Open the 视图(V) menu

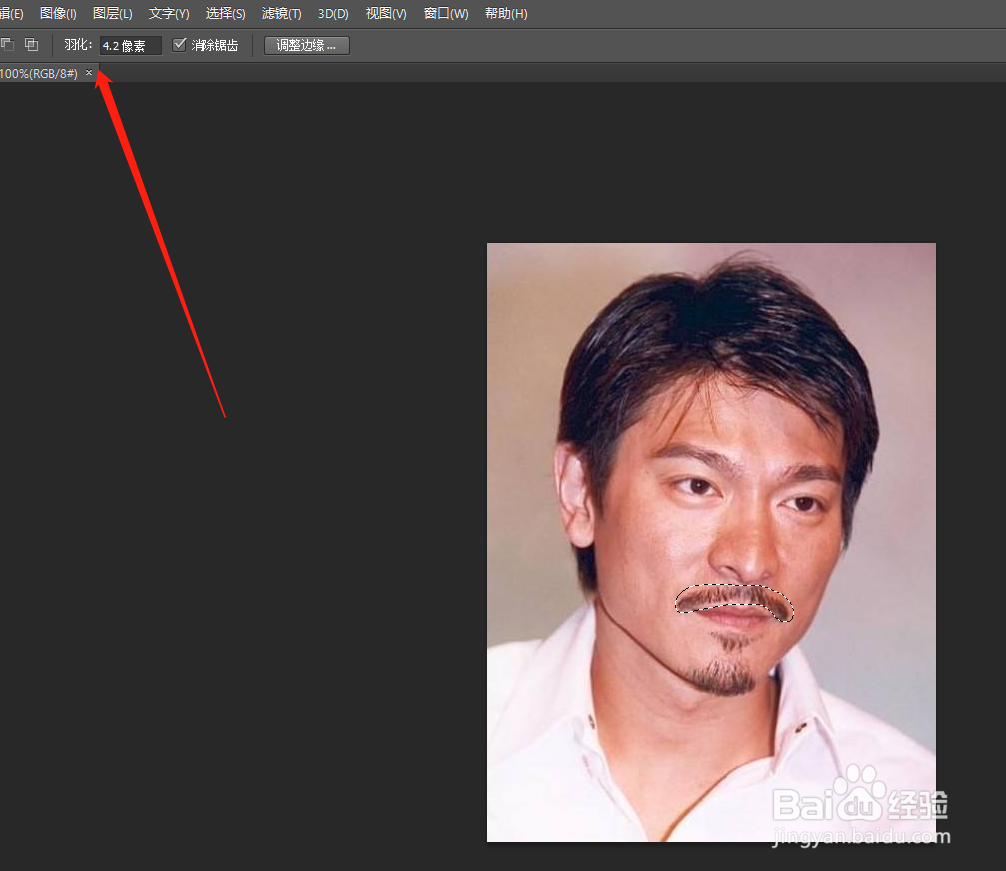pyautogui.click(x=386, y=13)
